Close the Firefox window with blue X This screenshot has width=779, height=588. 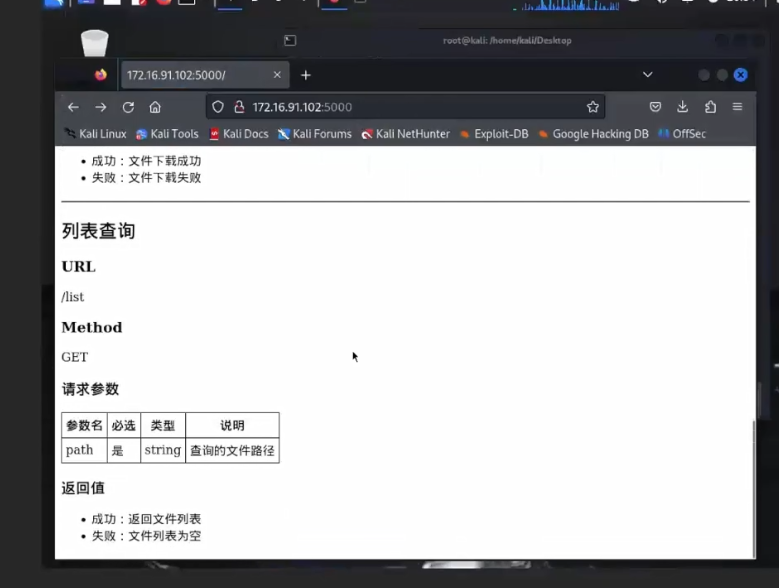pyautogui.click(x=740, y=75)
